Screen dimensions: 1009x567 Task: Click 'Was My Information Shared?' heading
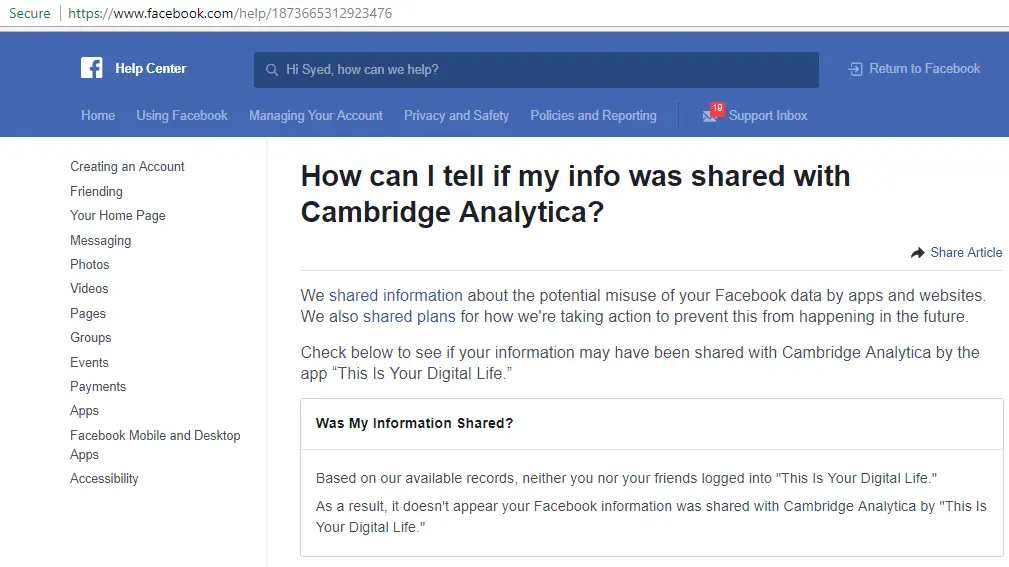point(414,423)
